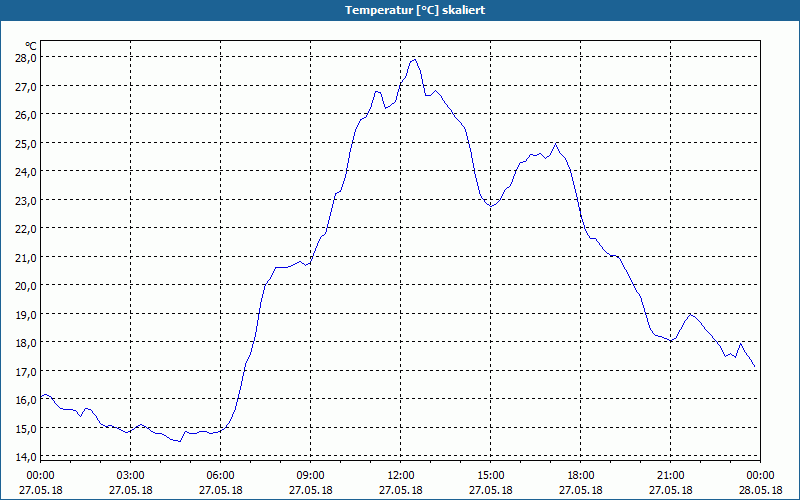
Task: Click the 09:00 time axis label
Action: pyautogui.click(x=310, y=476)
